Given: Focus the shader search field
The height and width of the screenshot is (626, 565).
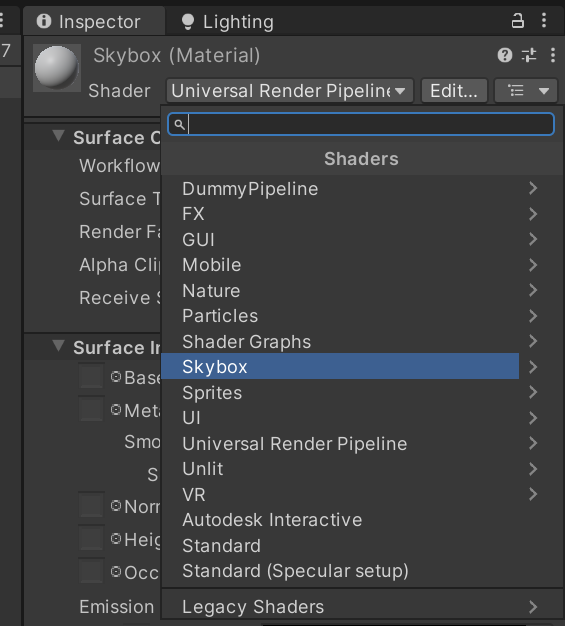Looking at the screenshot, I should (361, 124).
